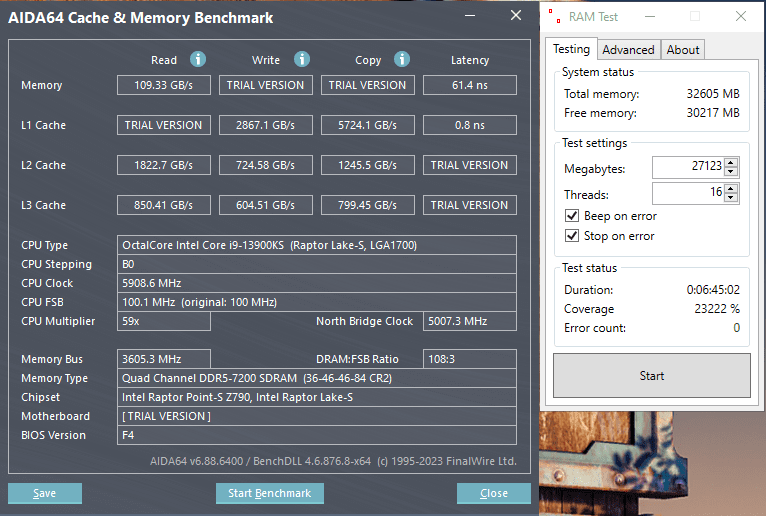Increase Megabytes value with up arrow
The width and height of the screenshot is (766, 516).
coord(731,163)
